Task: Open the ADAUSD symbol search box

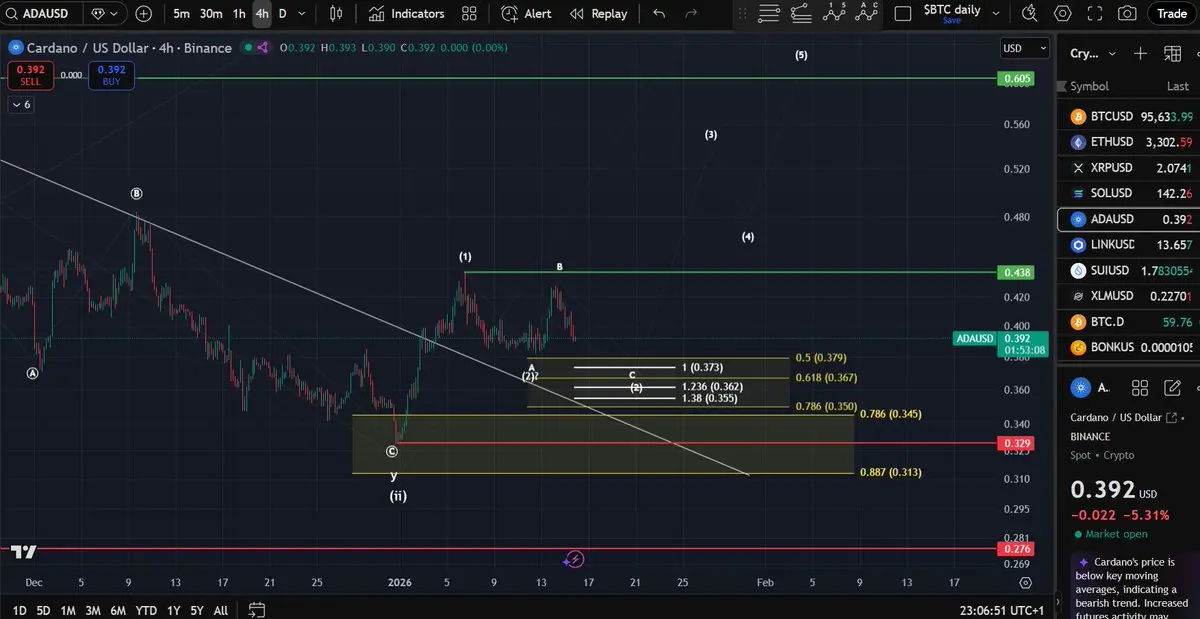Action: click(x=41, y=14)
